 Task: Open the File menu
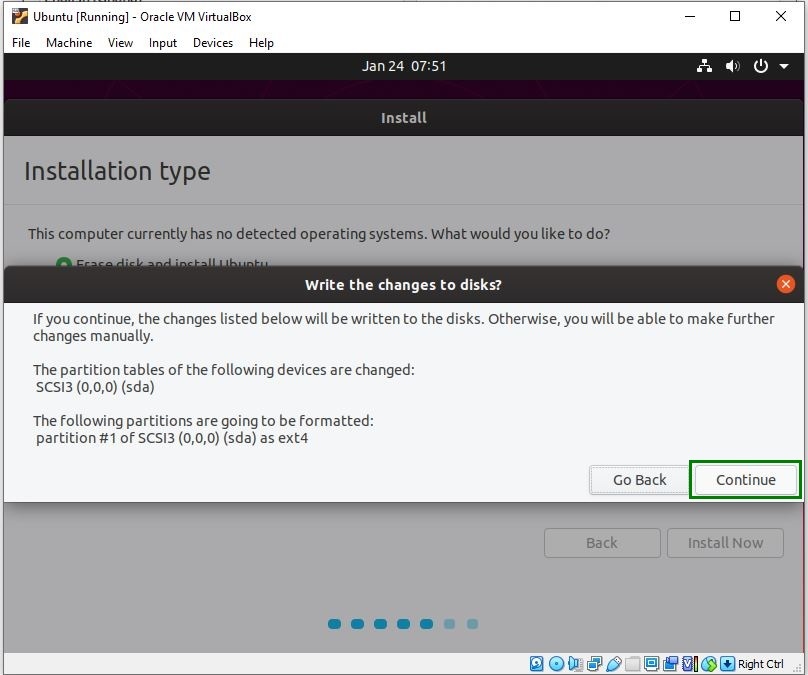pos(21,43)
